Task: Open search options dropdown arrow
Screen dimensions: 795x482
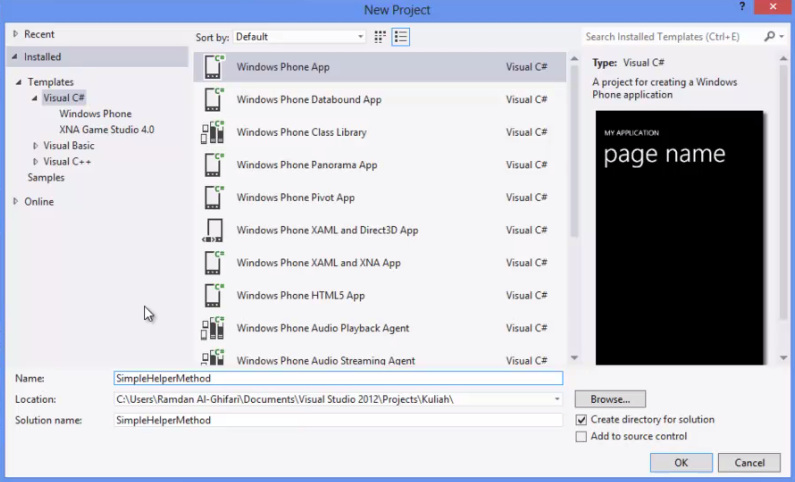Action: pyautogui.click(x=782, y=36)
